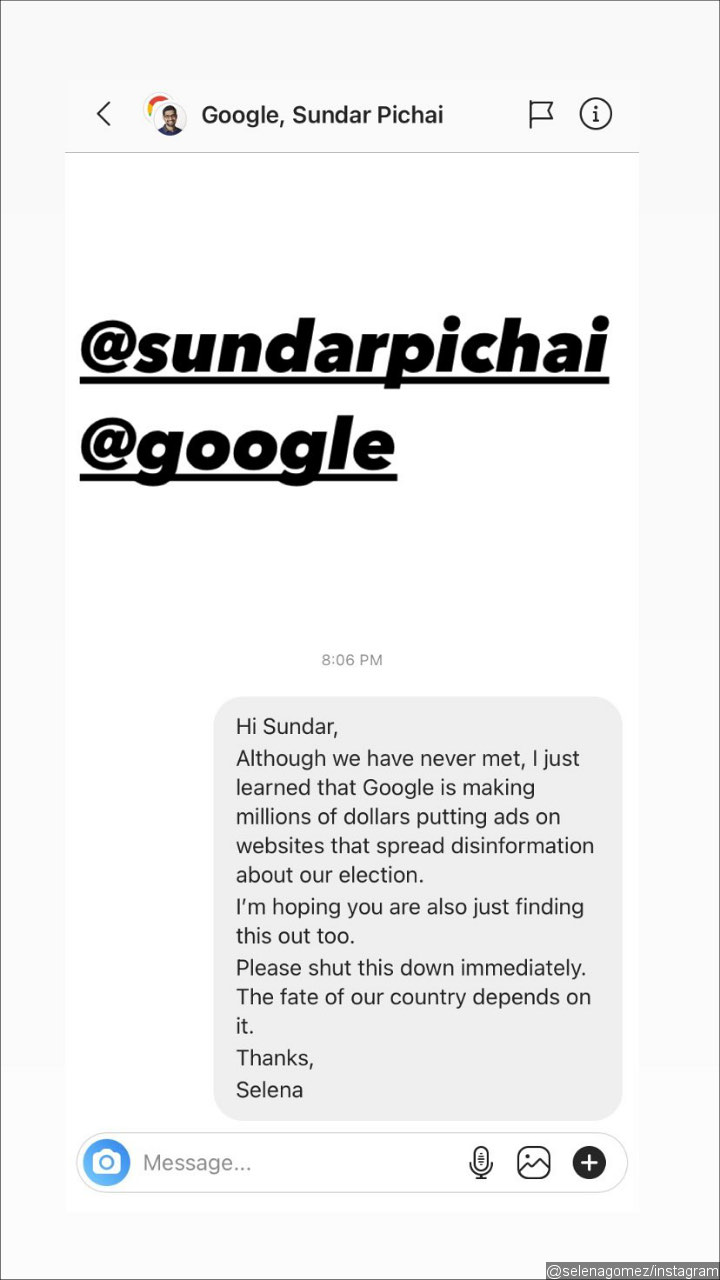Tap the 8:06 PM timestamp
Screen dimensions: 720x1280
[x=352, y=660]
